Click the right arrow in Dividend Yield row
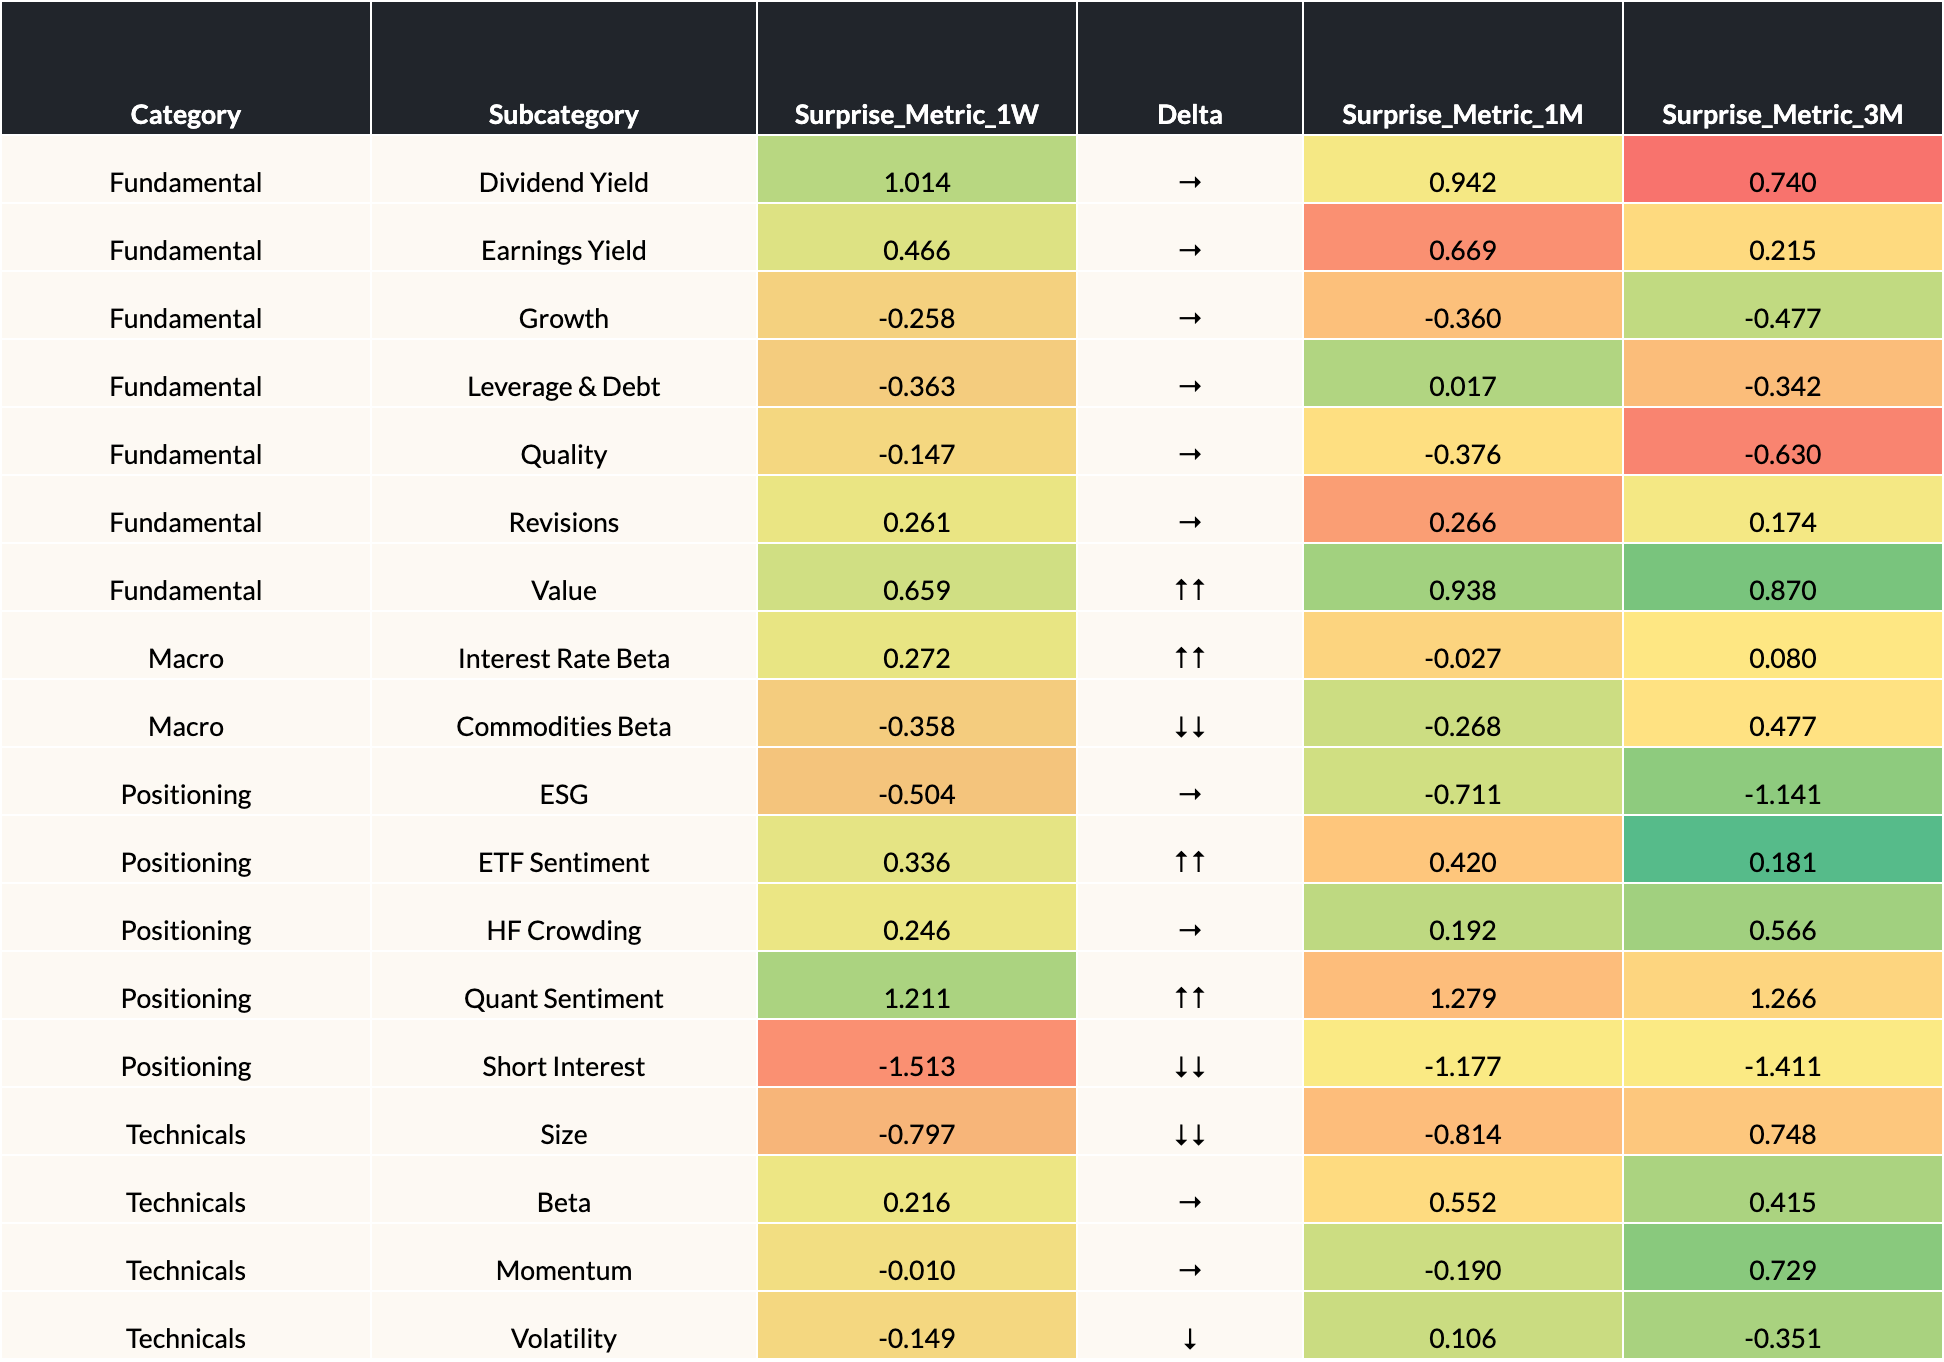This screenshot has height=1362, width=1944. click(x=1189, y=182)
